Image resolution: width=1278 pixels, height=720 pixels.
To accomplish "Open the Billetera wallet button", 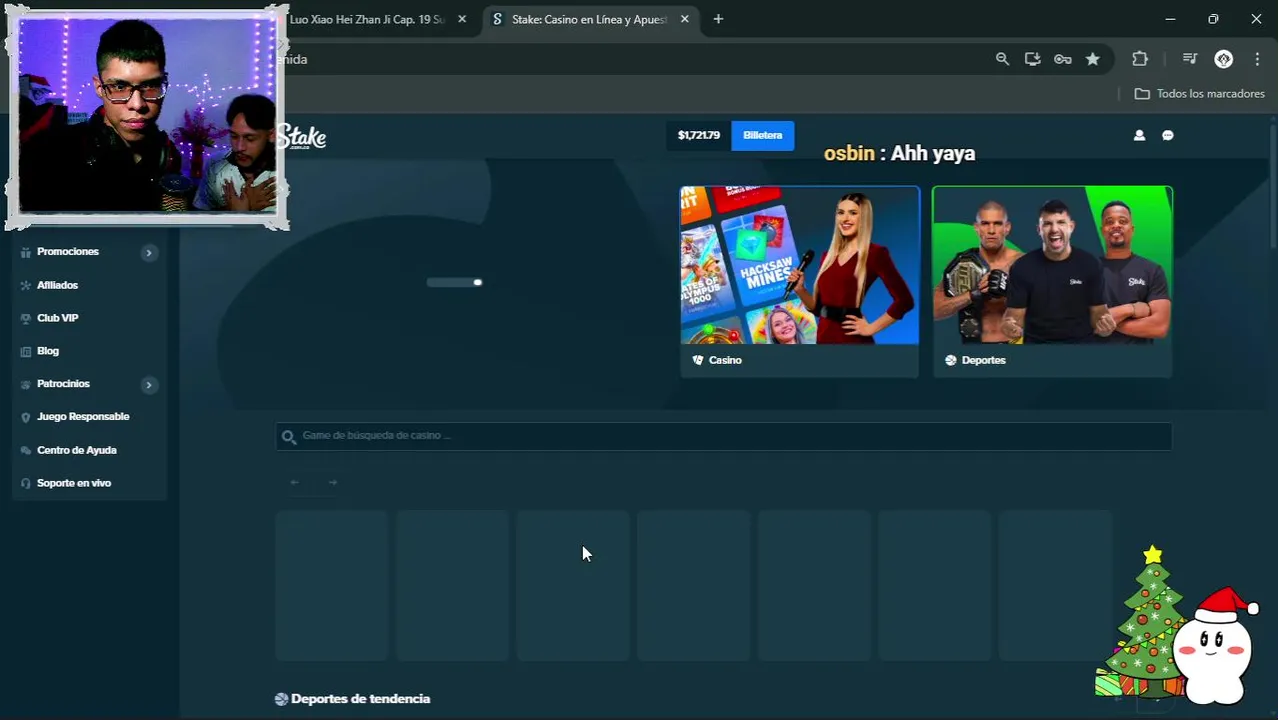I will click(762, 135).
